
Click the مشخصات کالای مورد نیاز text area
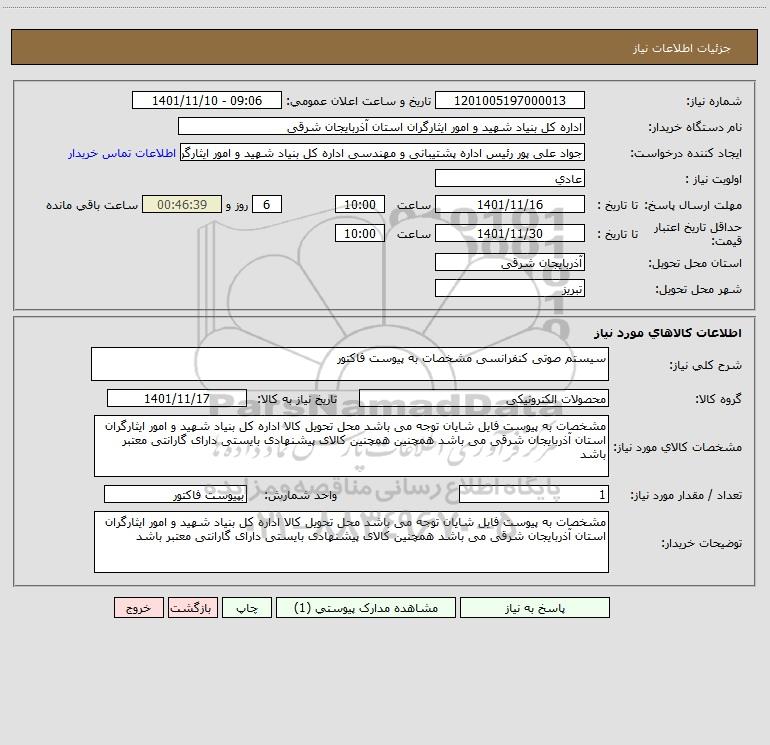[x=351, y=446]
